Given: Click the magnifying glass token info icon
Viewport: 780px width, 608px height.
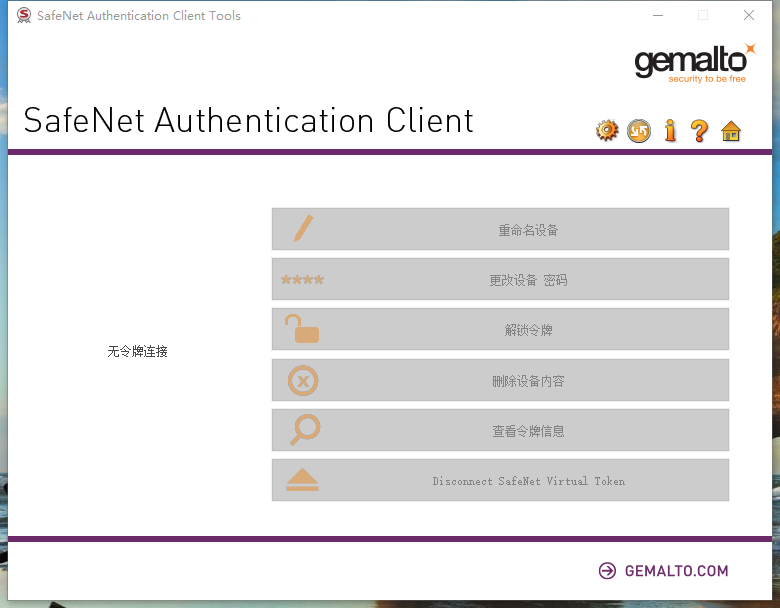Looking at the screenshot, I should tap(305, 430).
